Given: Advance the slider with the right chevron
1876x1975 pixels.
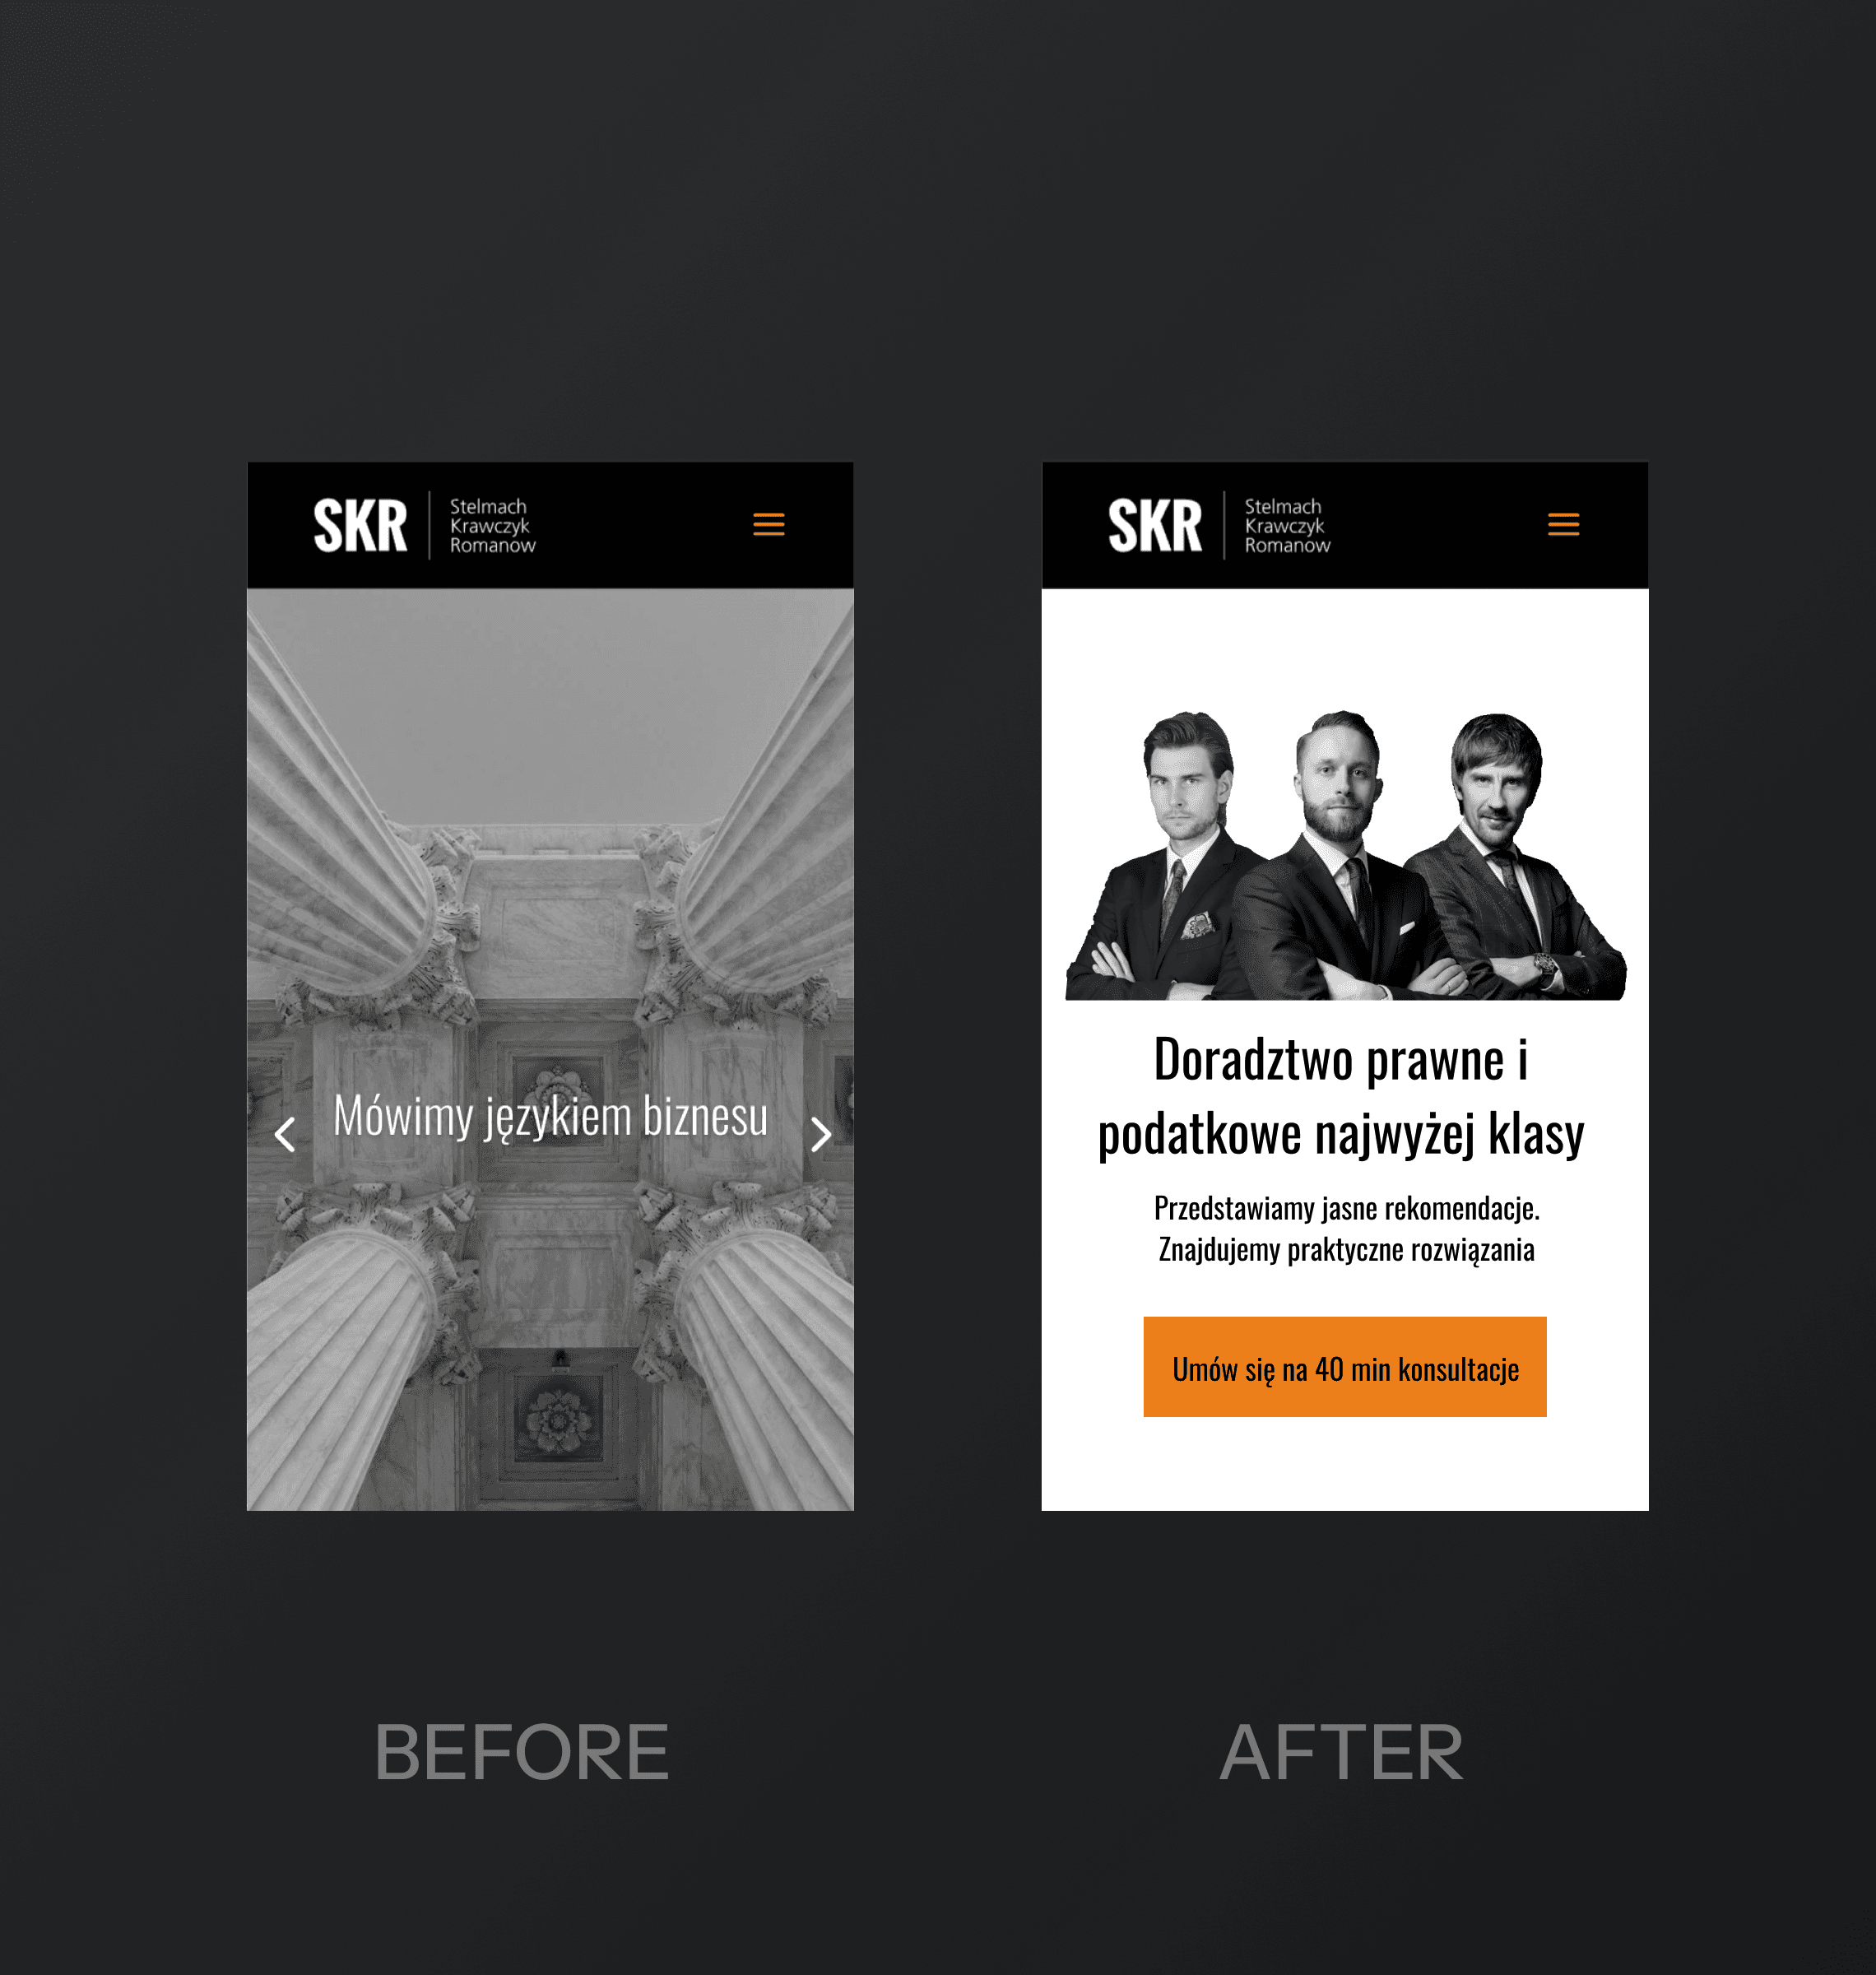Looking at the screenshot, I should (821, 1134).
